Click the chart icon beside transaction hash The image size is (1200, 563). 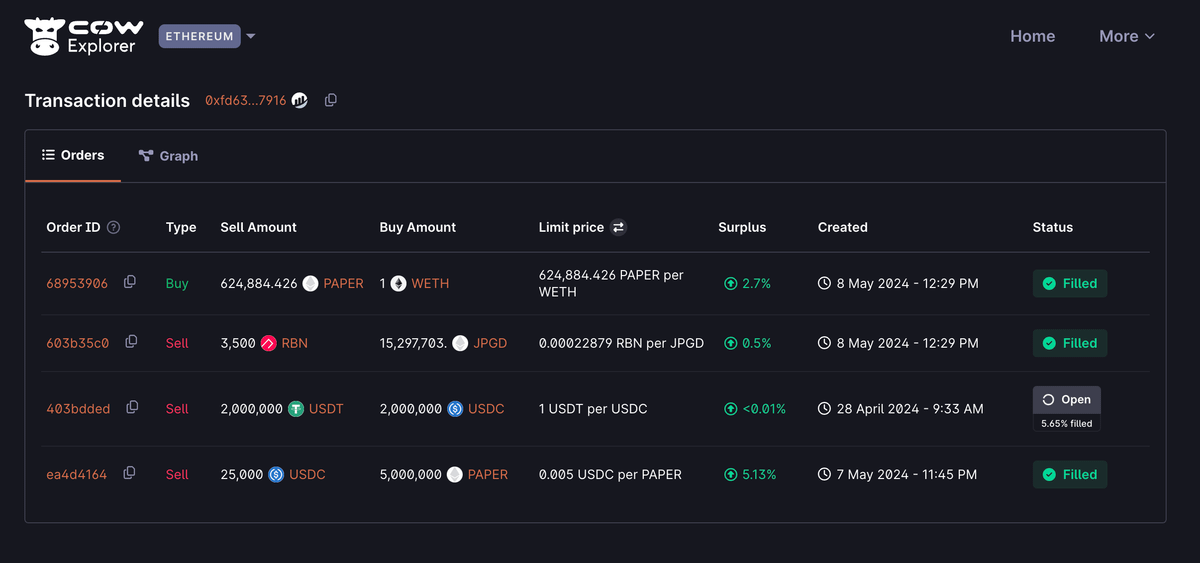(300, 101)
